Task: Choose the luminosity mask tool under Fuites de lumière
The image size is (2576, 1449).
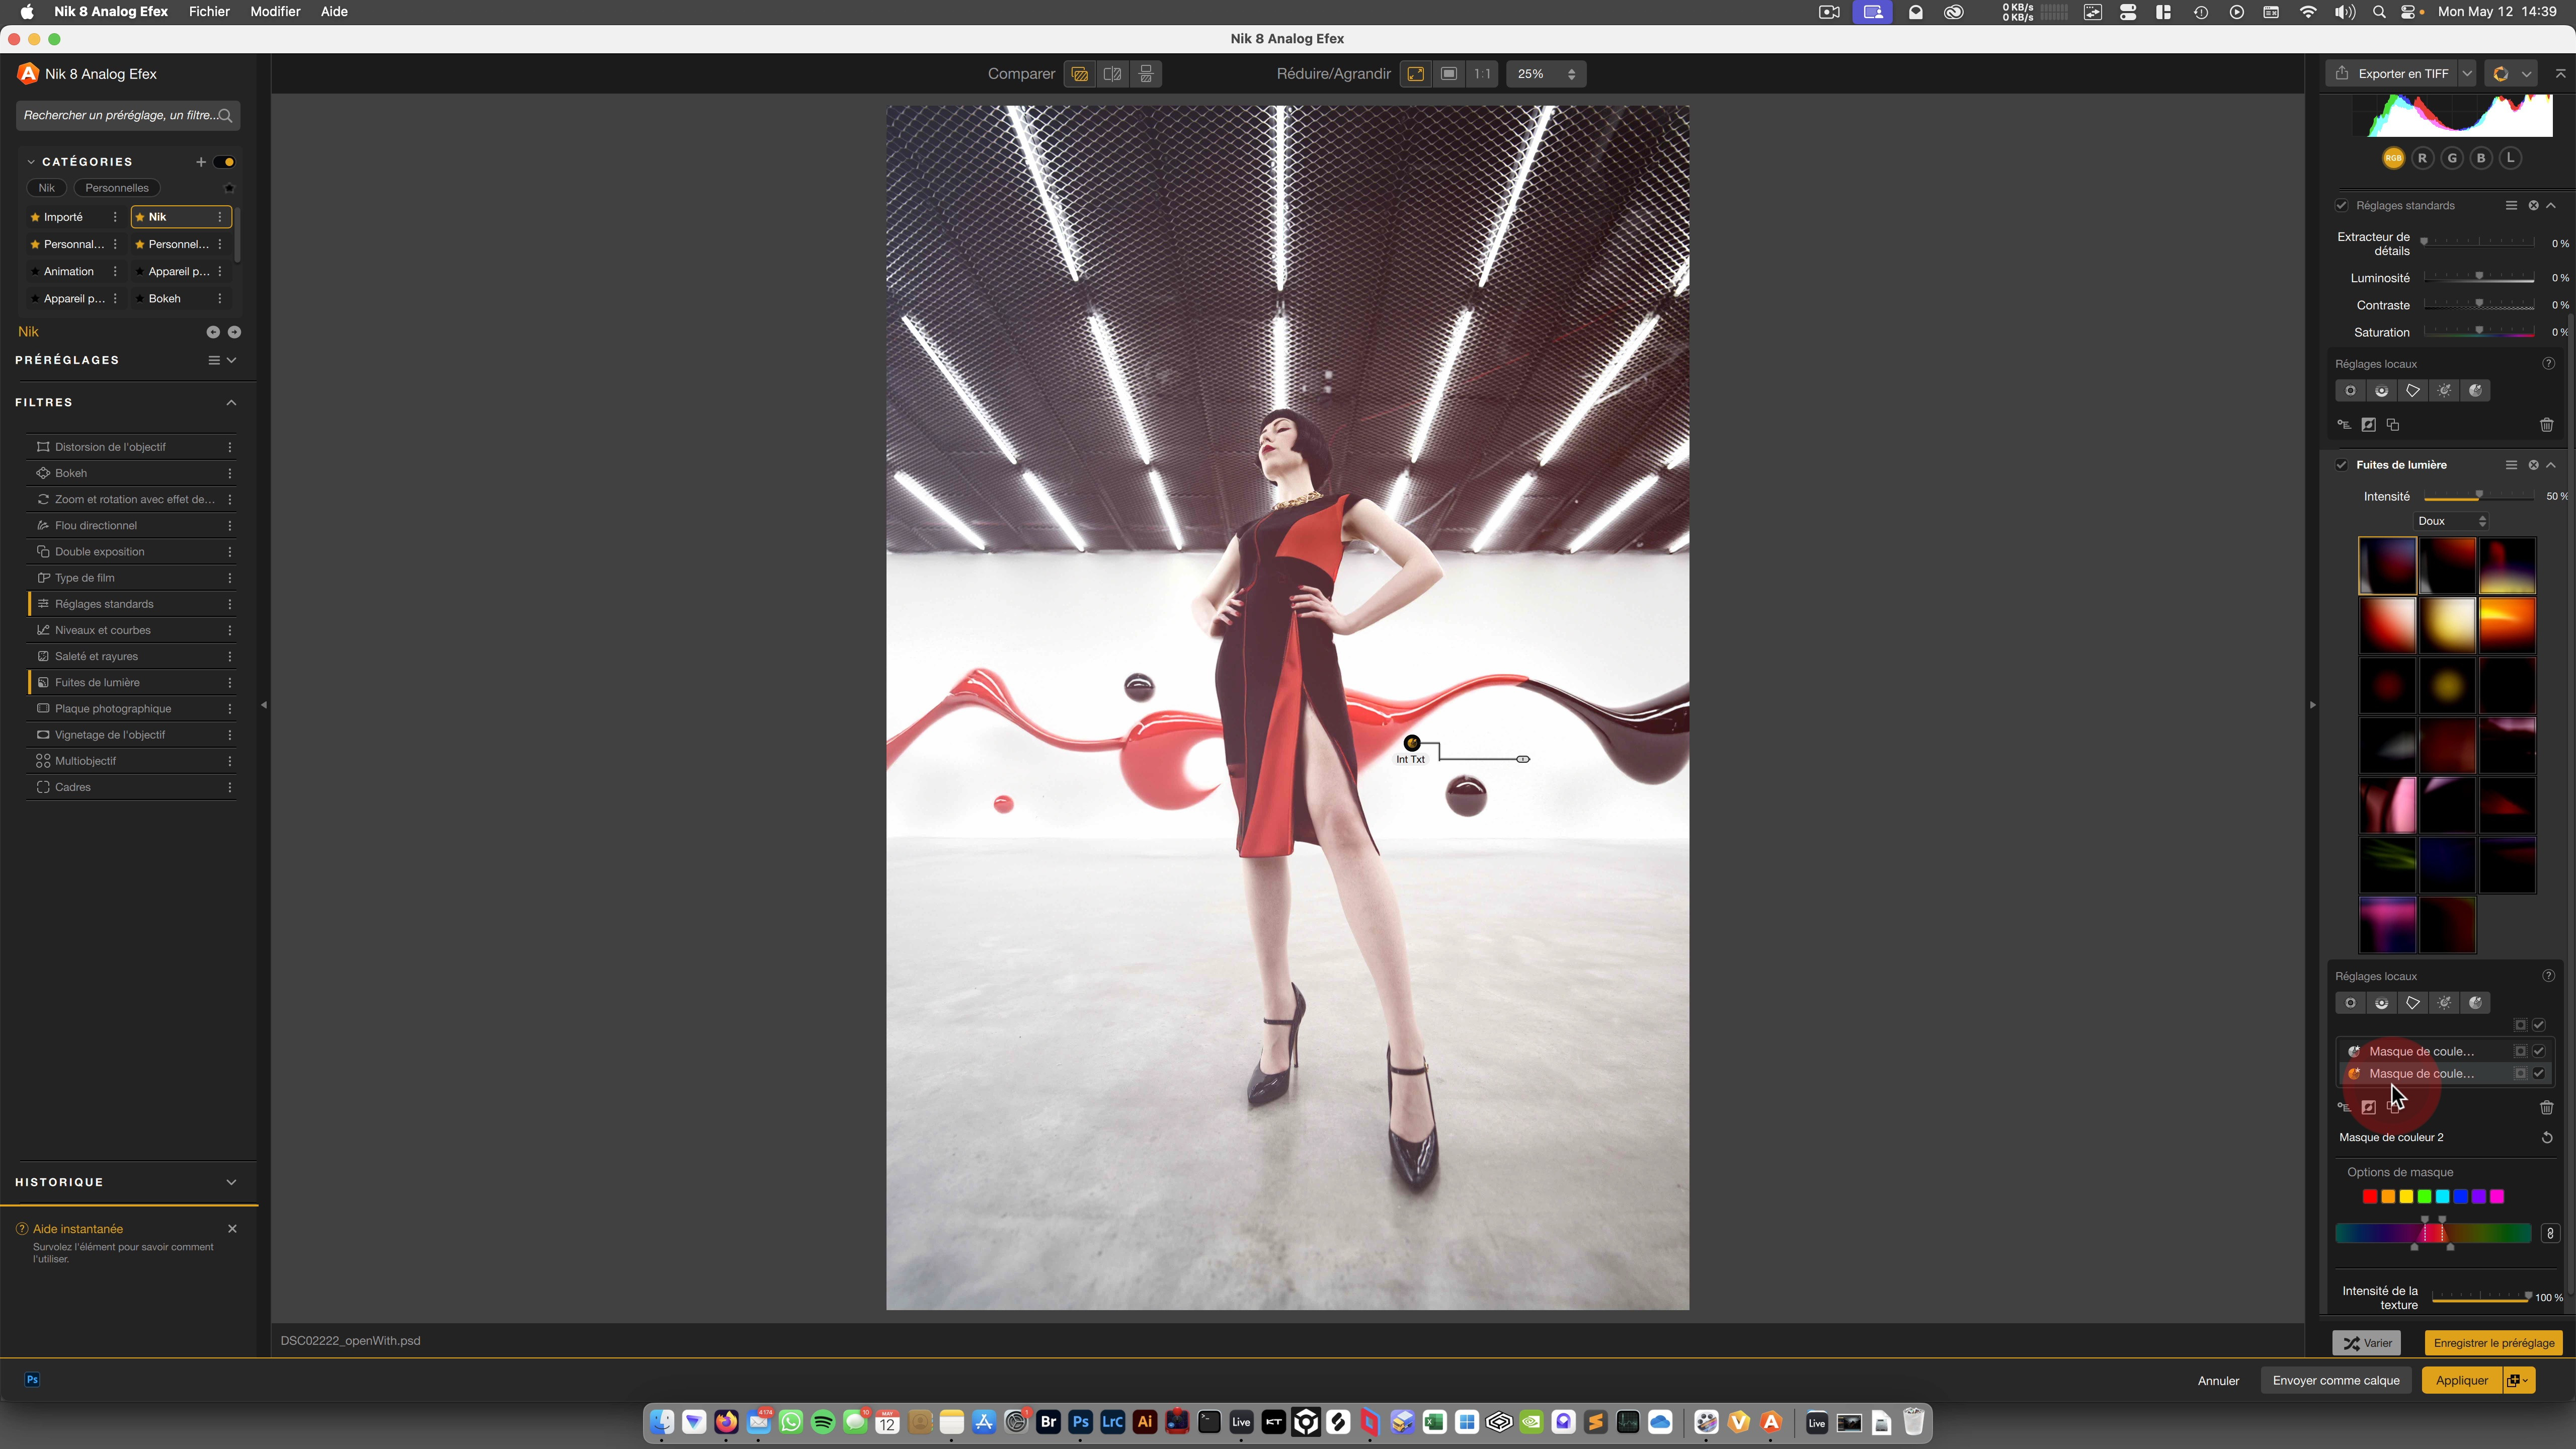Action: (2444, 1003)
